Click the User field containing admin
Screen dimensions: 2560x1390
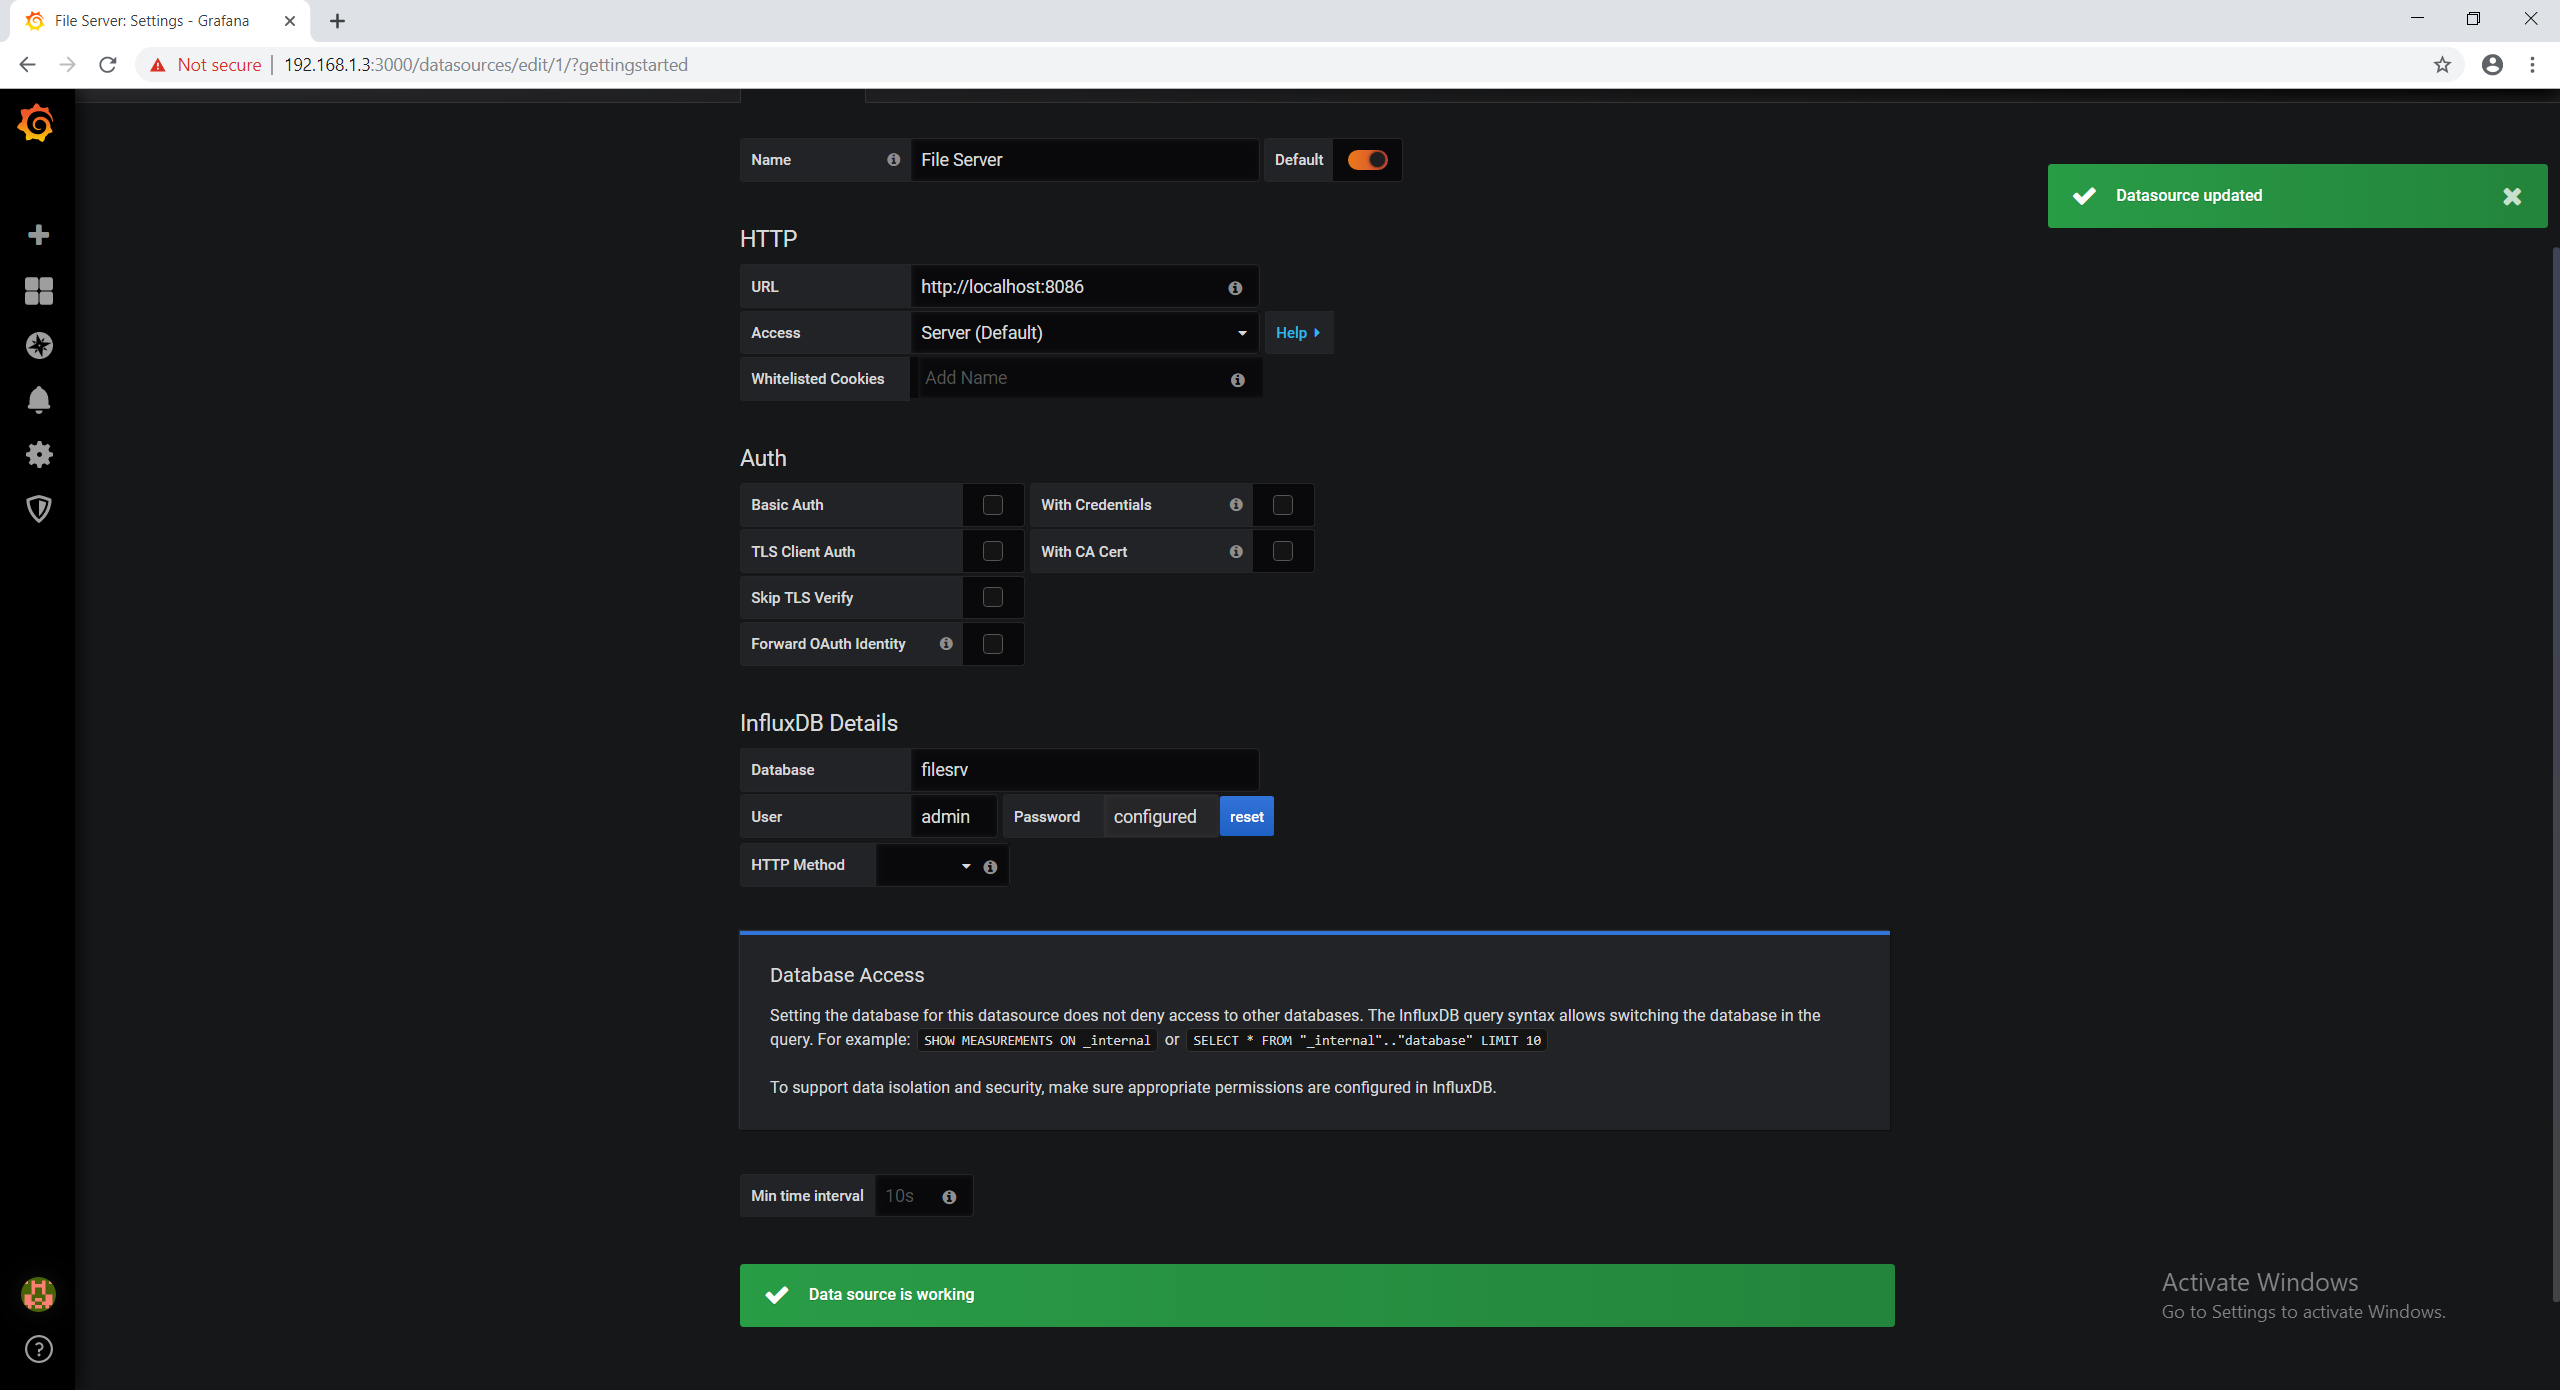[954, 817]
